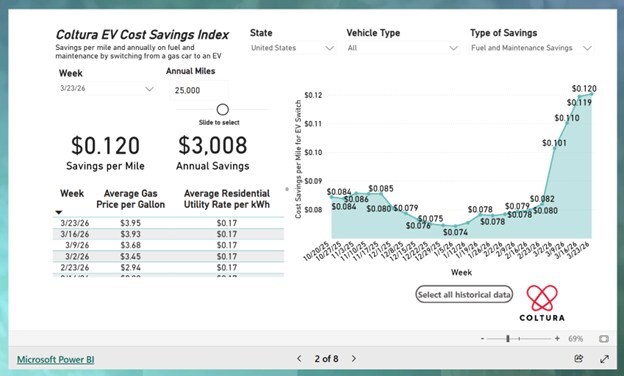
Task: Click Average Gas Price per Gallon header
Action: pos(131,199)
